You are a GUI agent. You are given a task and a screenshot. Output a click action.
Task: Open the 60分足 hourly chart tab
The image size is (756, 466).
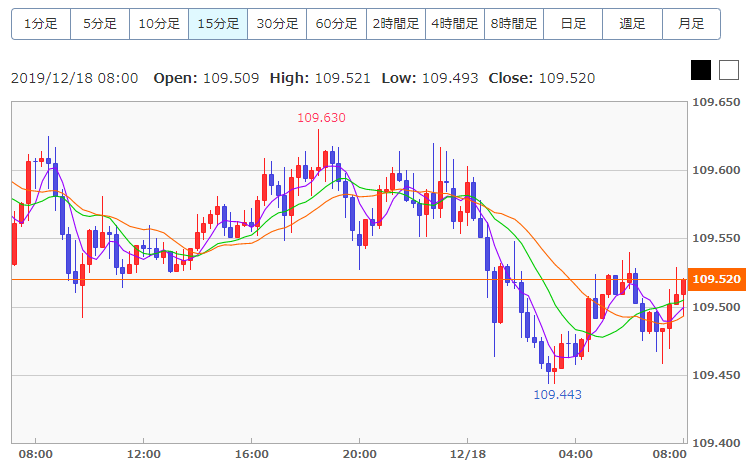[337, 24]
